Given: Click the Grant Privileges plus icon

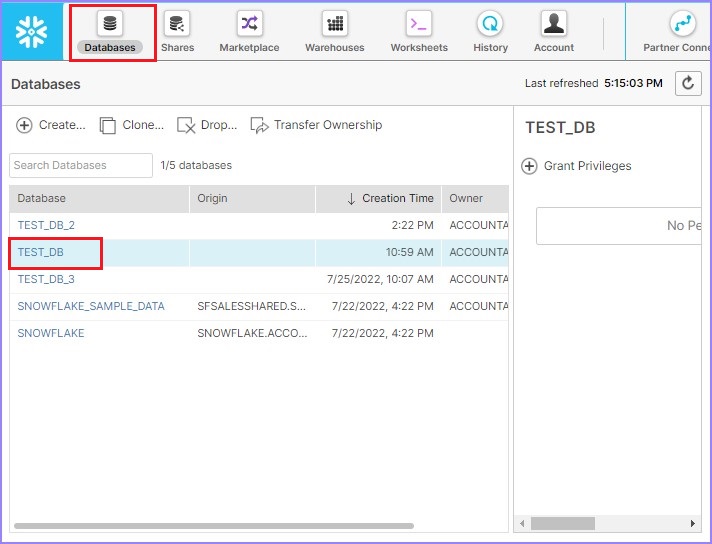Looking at the screenshot, I should point(529,166).
